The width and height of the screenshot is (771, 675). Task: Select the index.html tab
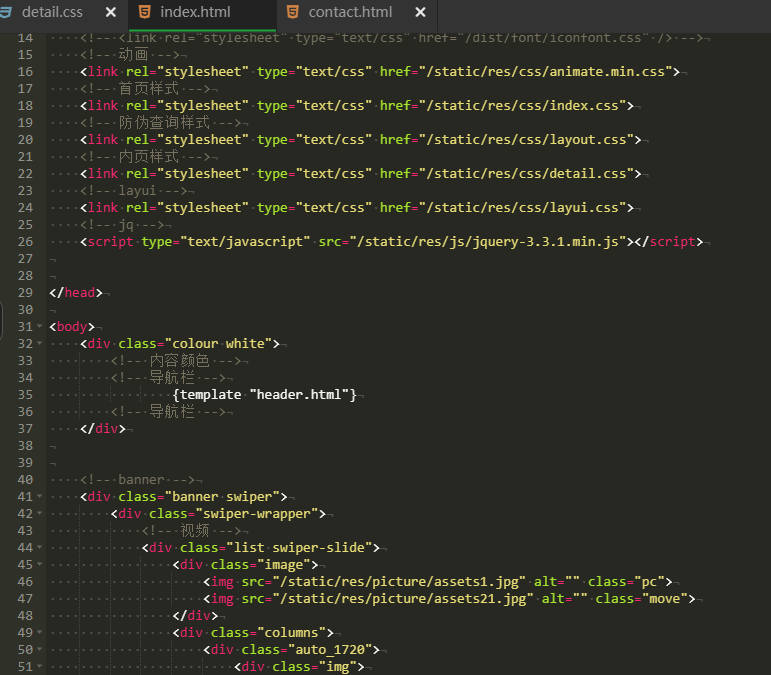[x=195, y=12]
